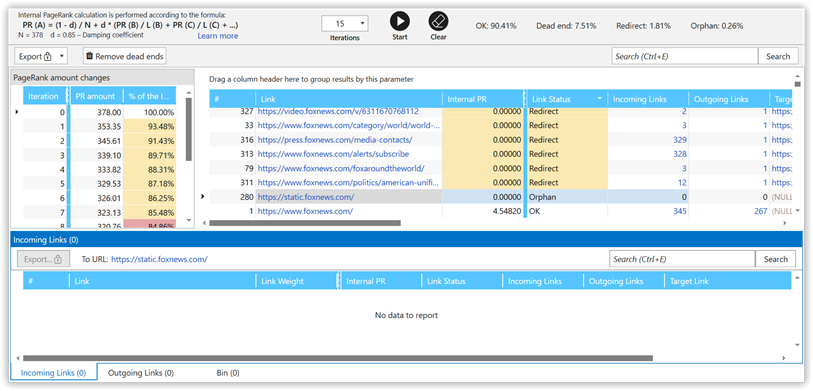Open the Learn more link

point(218,36)
